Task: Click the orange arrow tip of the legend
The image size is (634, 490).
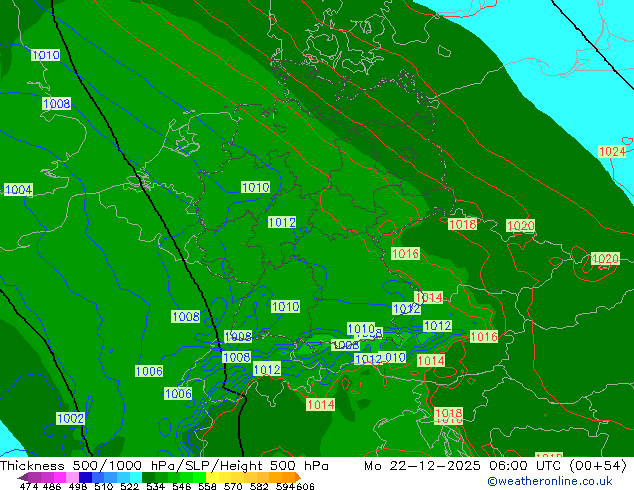Action: point(298,477)
